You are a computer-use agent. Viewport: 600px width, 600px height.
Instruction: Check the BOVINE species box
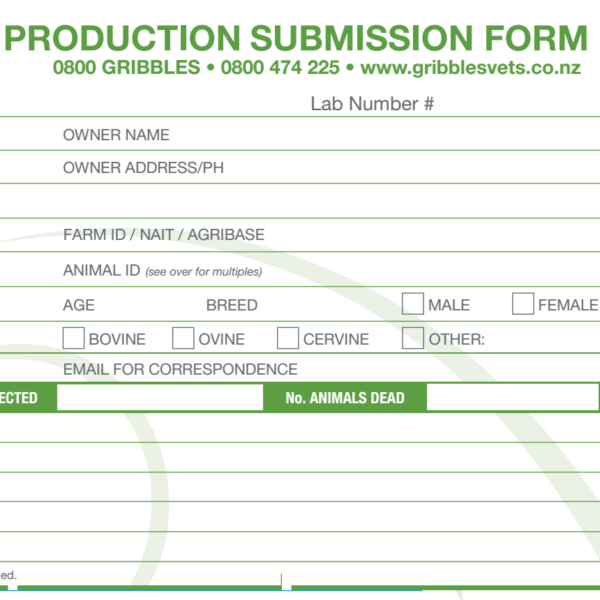(x=73, y=338)
